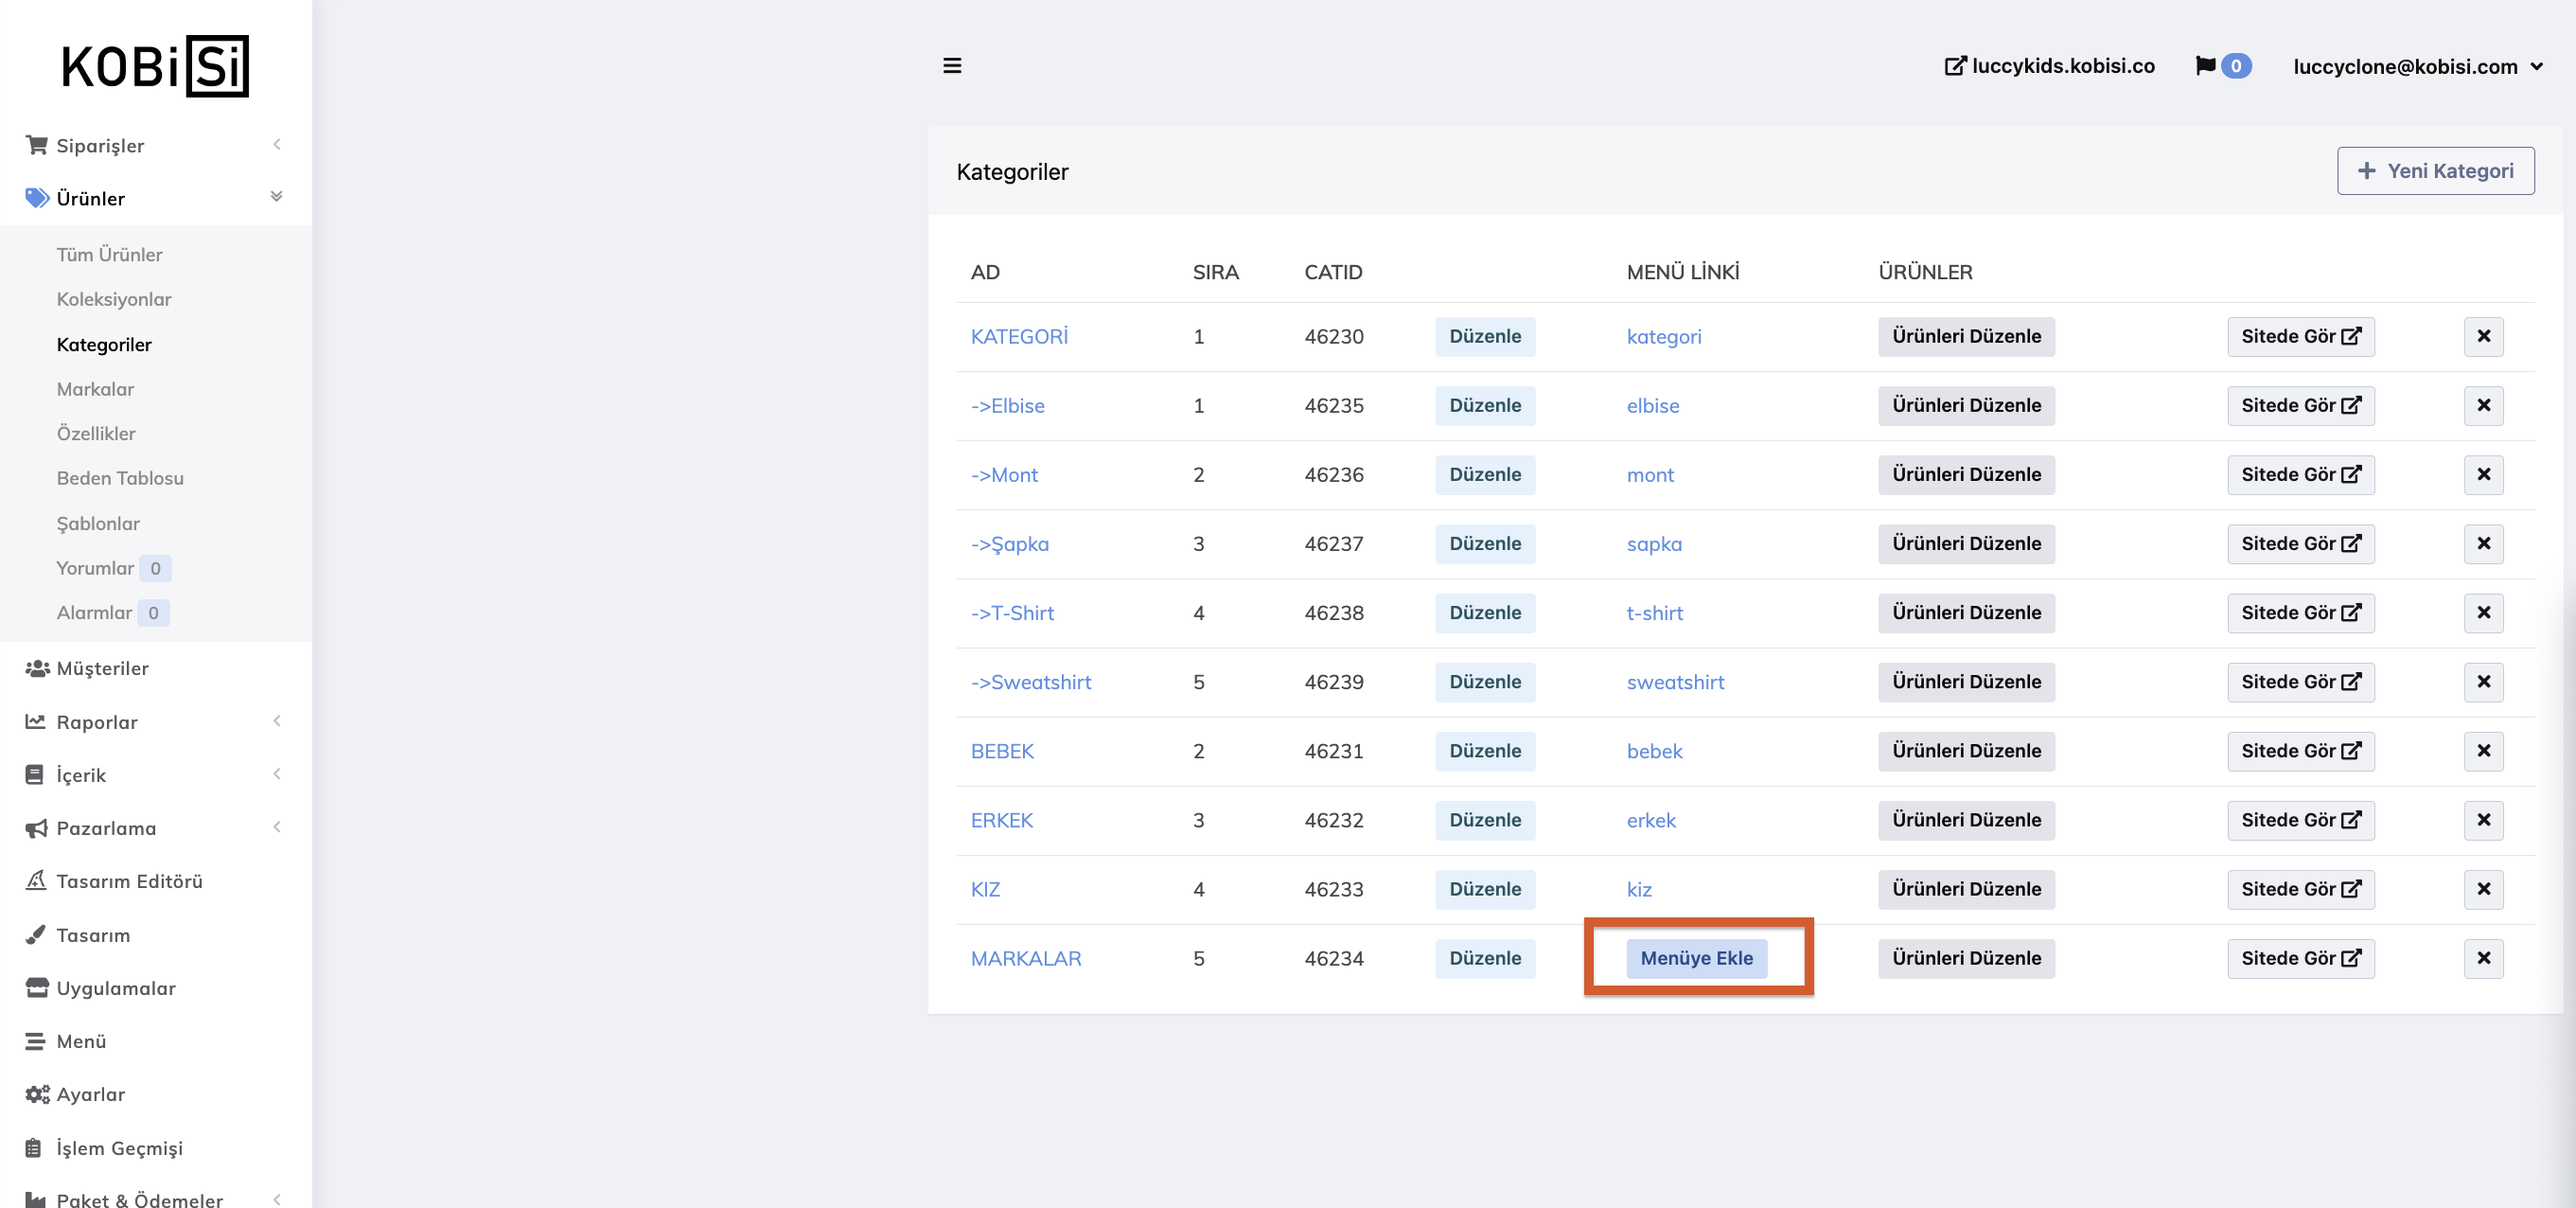This screenshot has width=2576, height=1208.
Task: Delete the Elbise category with X
Action: (x=2483, y=405)
